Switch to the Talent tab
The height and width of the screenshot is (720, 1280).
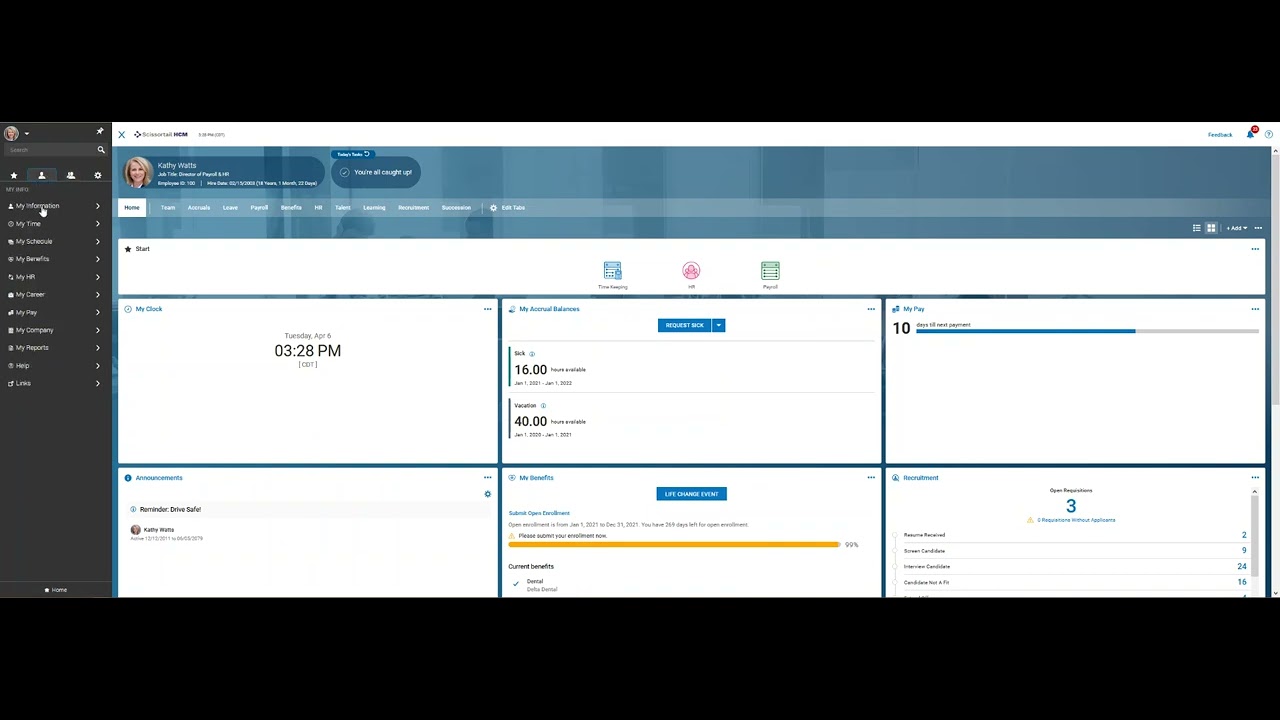343,208
